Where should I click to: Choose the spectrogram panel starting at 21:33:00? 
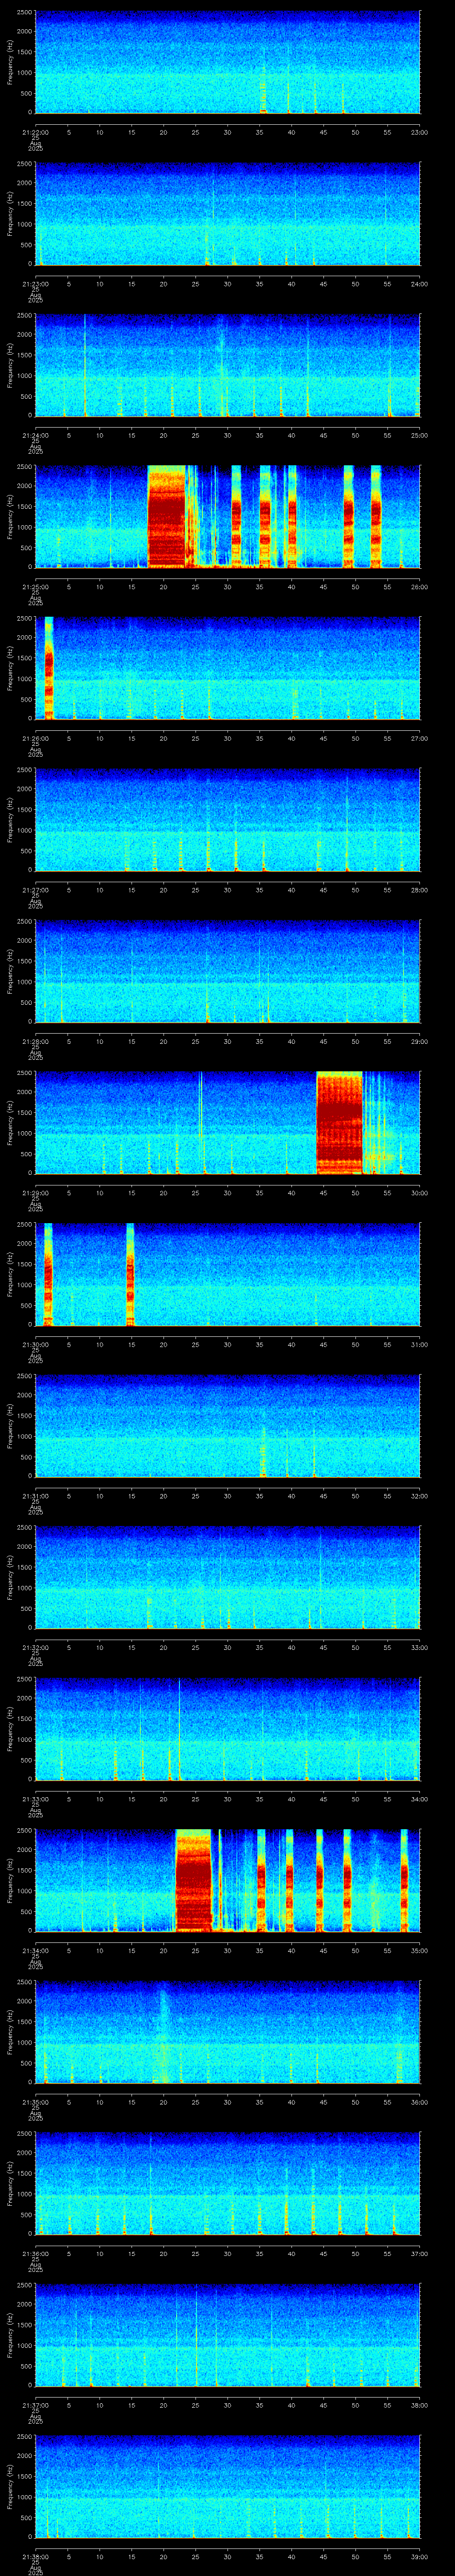[227, 1729]
